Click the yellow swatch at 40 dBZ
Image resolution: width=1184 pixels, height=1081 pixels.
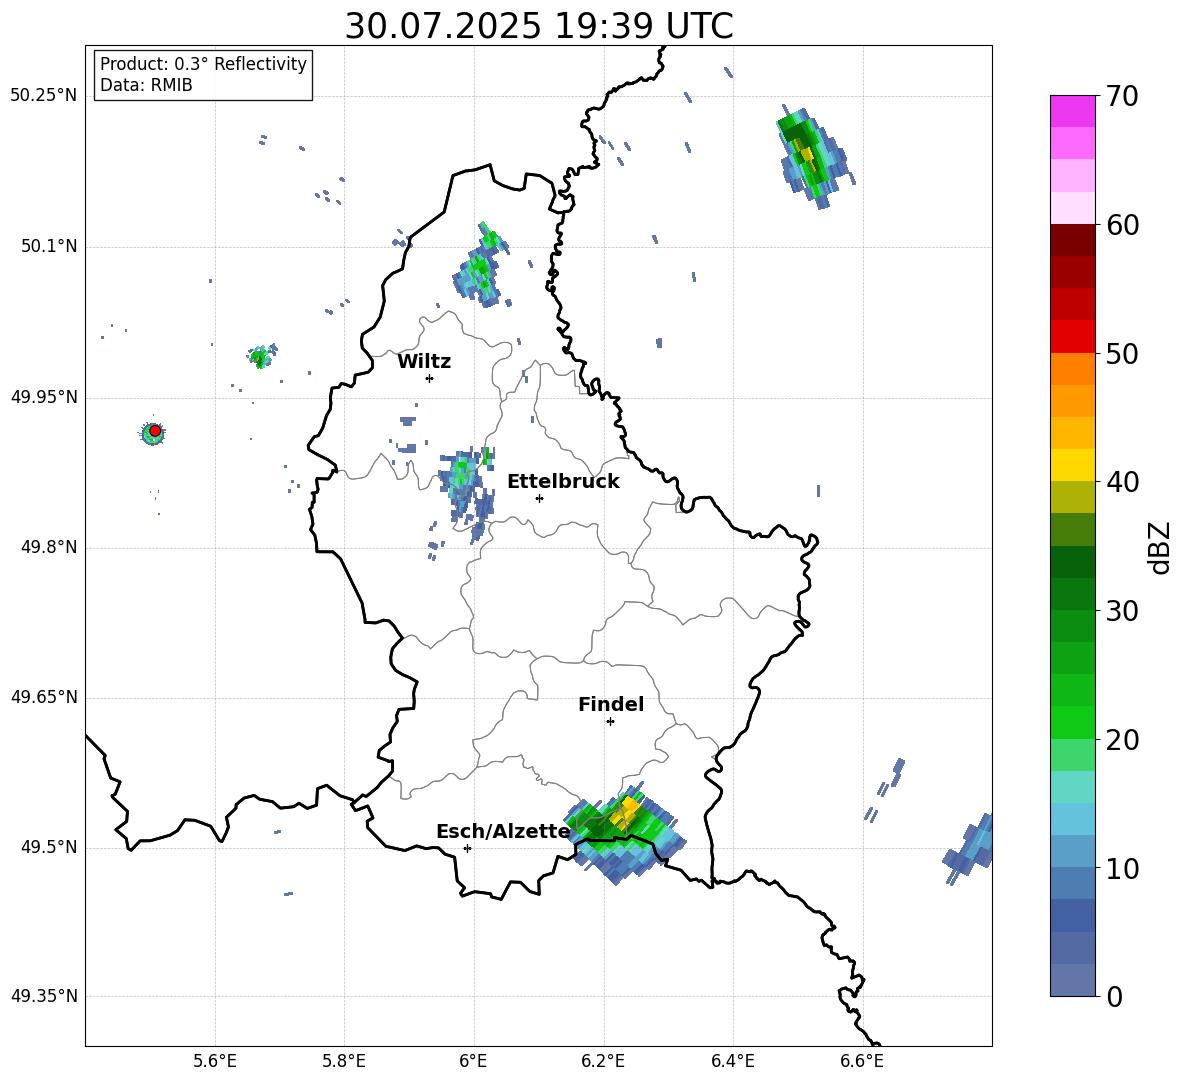1072,465
